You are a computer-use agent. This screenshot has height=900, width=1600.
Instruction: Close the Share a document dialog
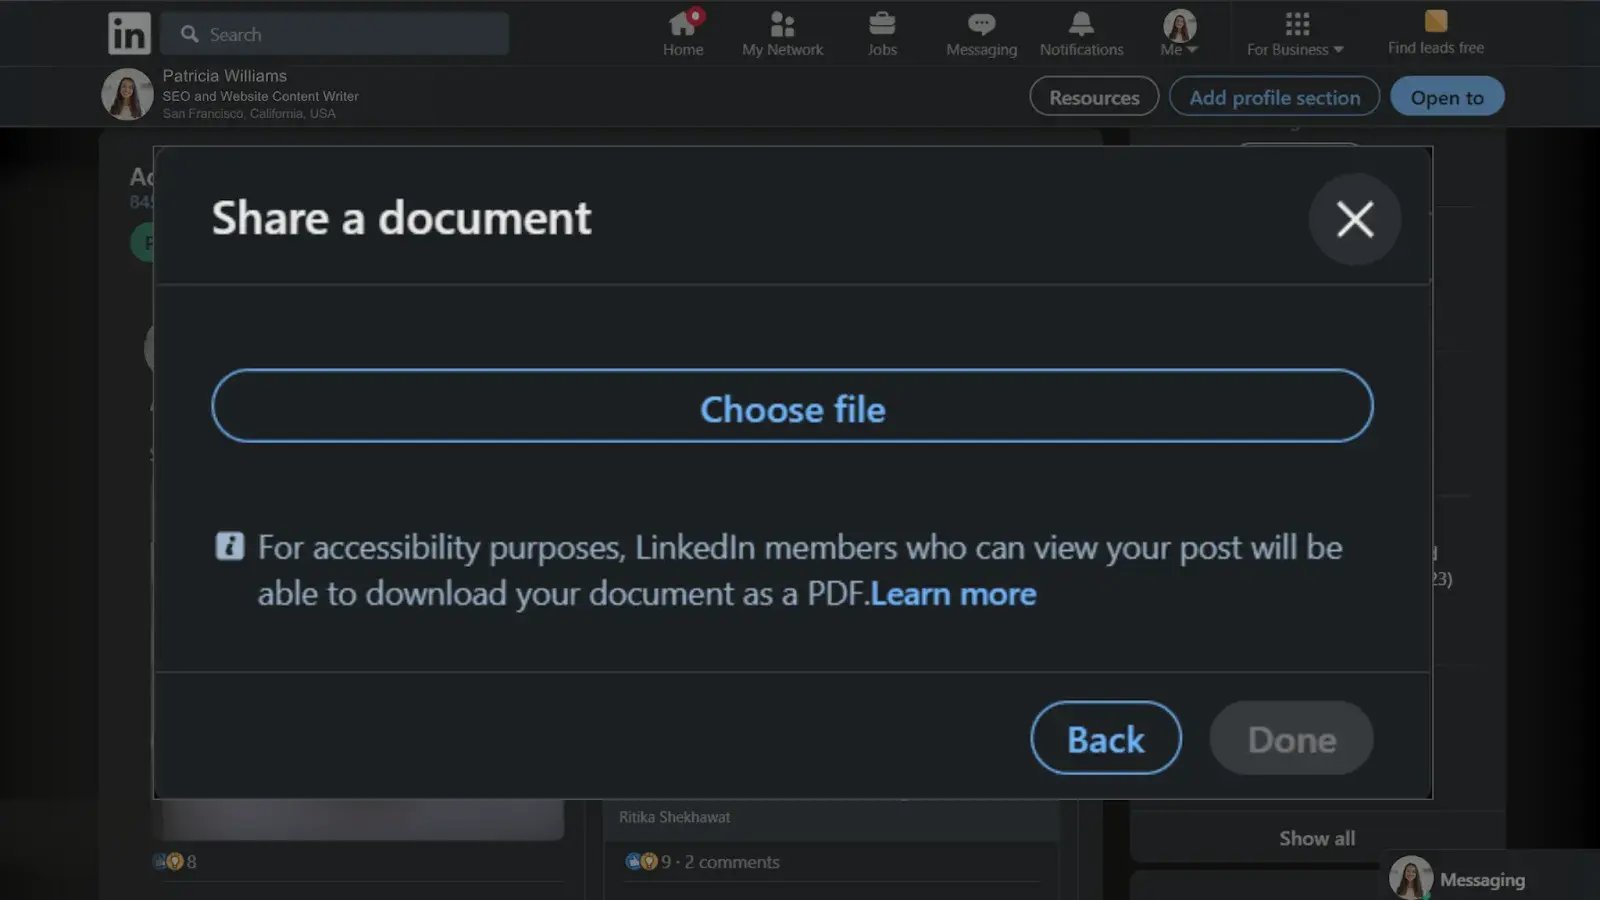1354,219
